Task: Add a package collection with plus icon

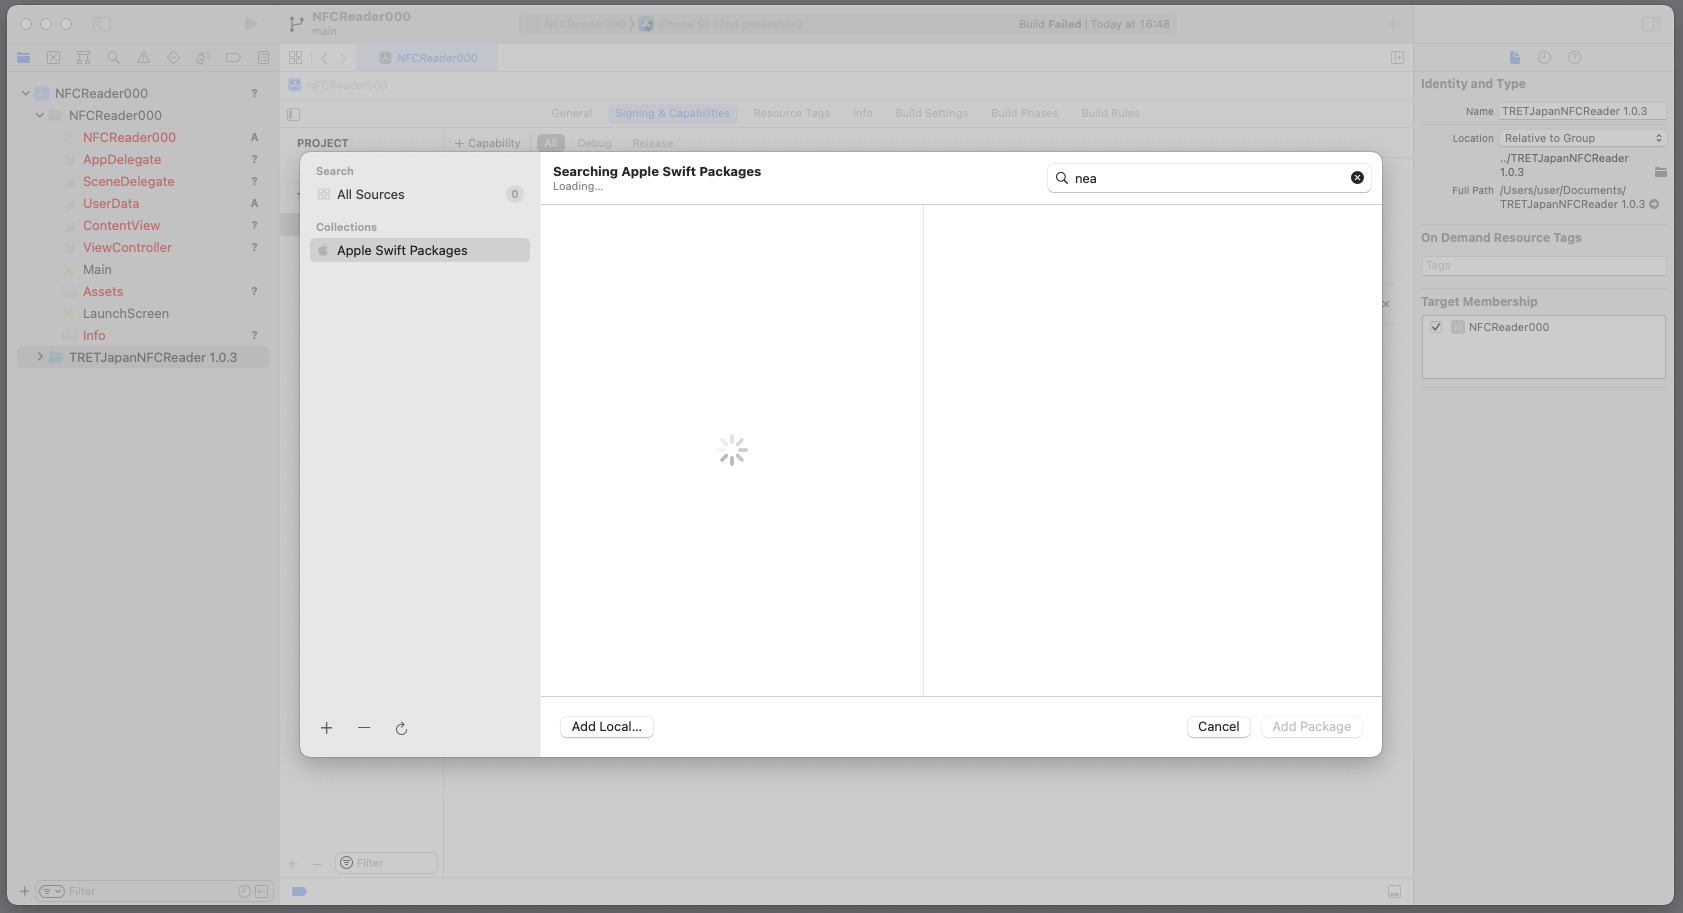Action: 326,728
